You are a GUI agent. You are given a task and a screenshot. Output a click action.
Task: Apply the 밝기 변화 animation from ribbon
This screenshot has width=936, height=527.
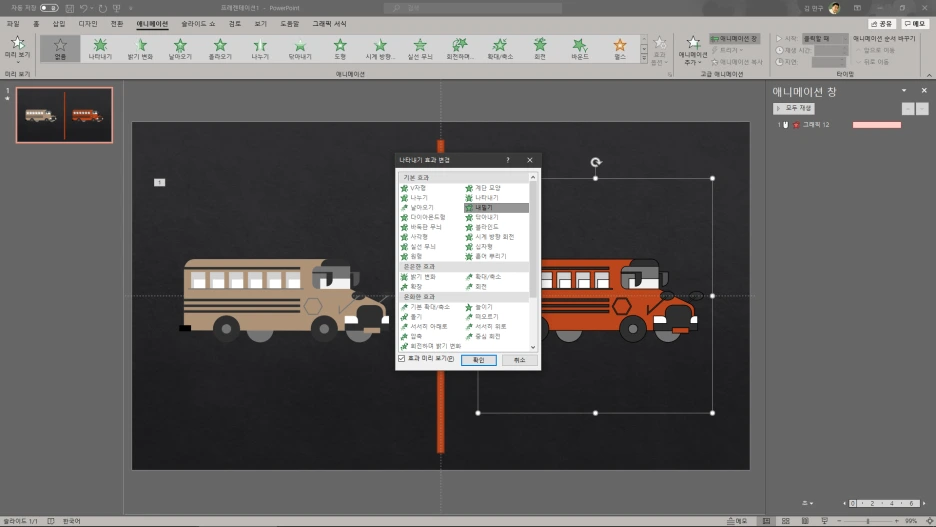pos(140,48)
